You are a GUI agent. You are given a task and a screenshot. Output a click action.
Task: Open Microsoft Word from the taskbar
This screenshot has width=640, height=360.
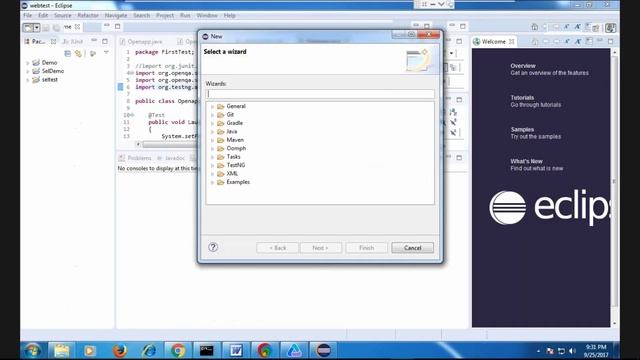coord(236,351)
